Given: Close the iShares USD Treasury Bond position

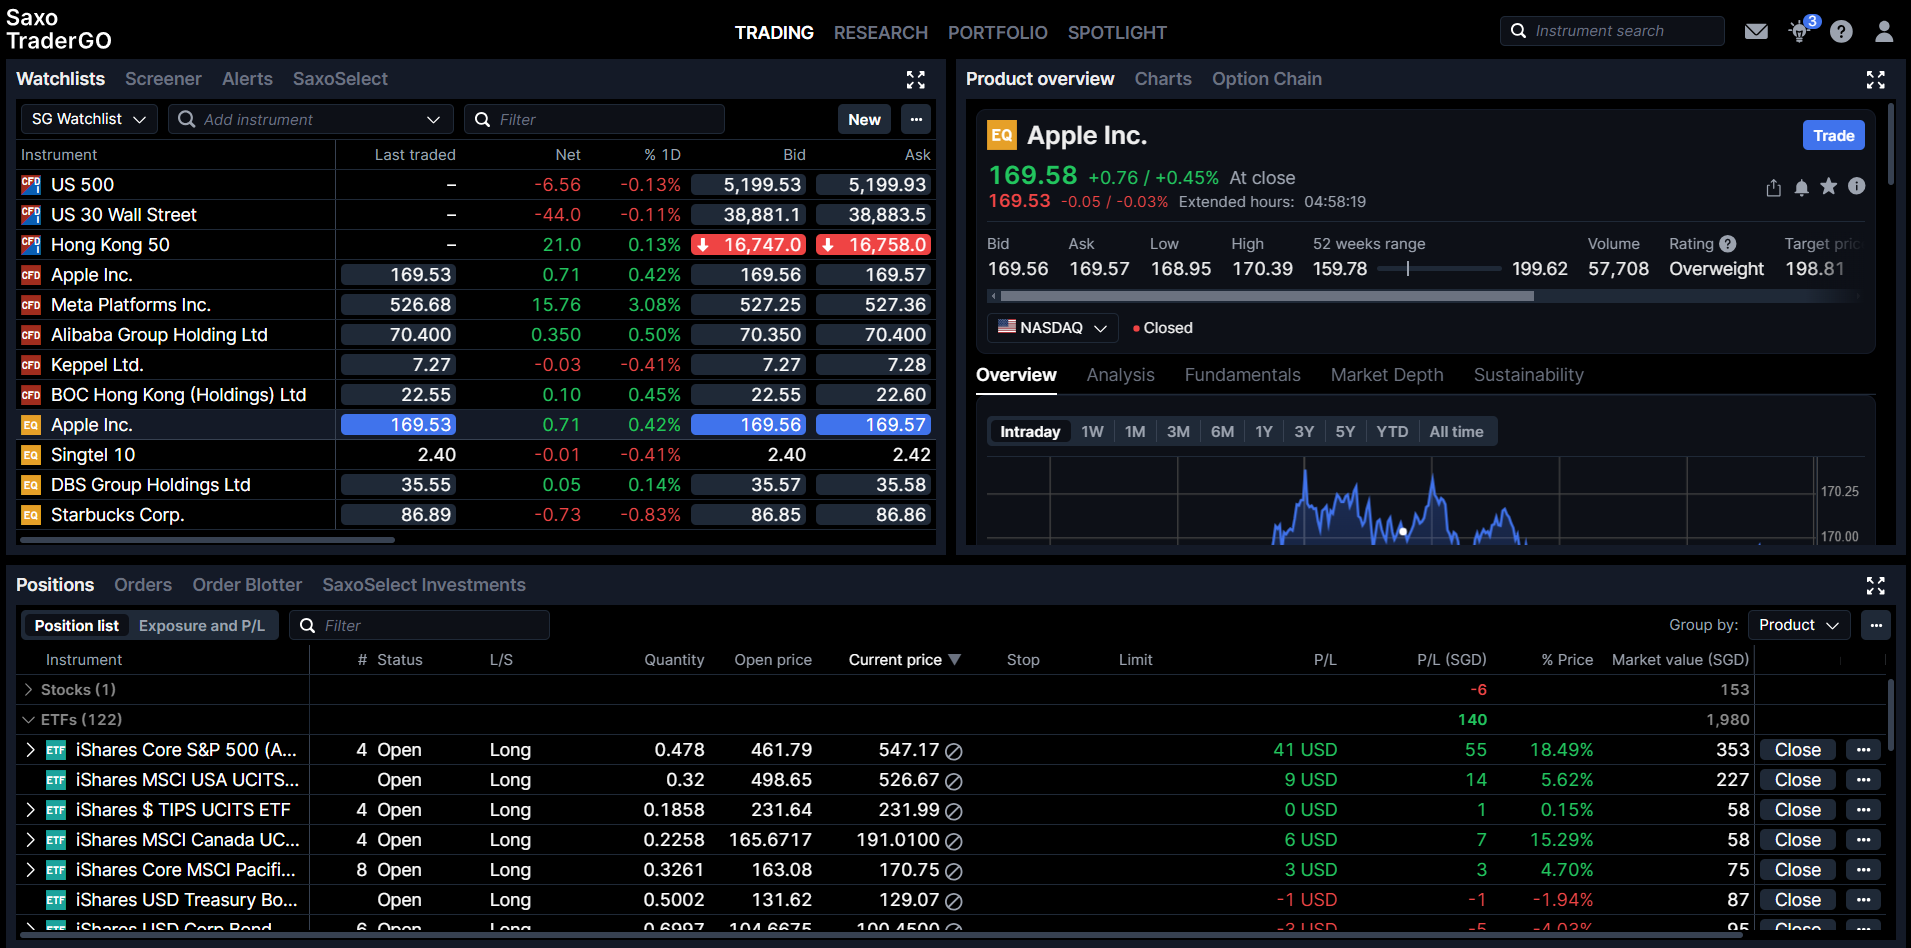Looking at the screenshot, I should [1798, 900].
